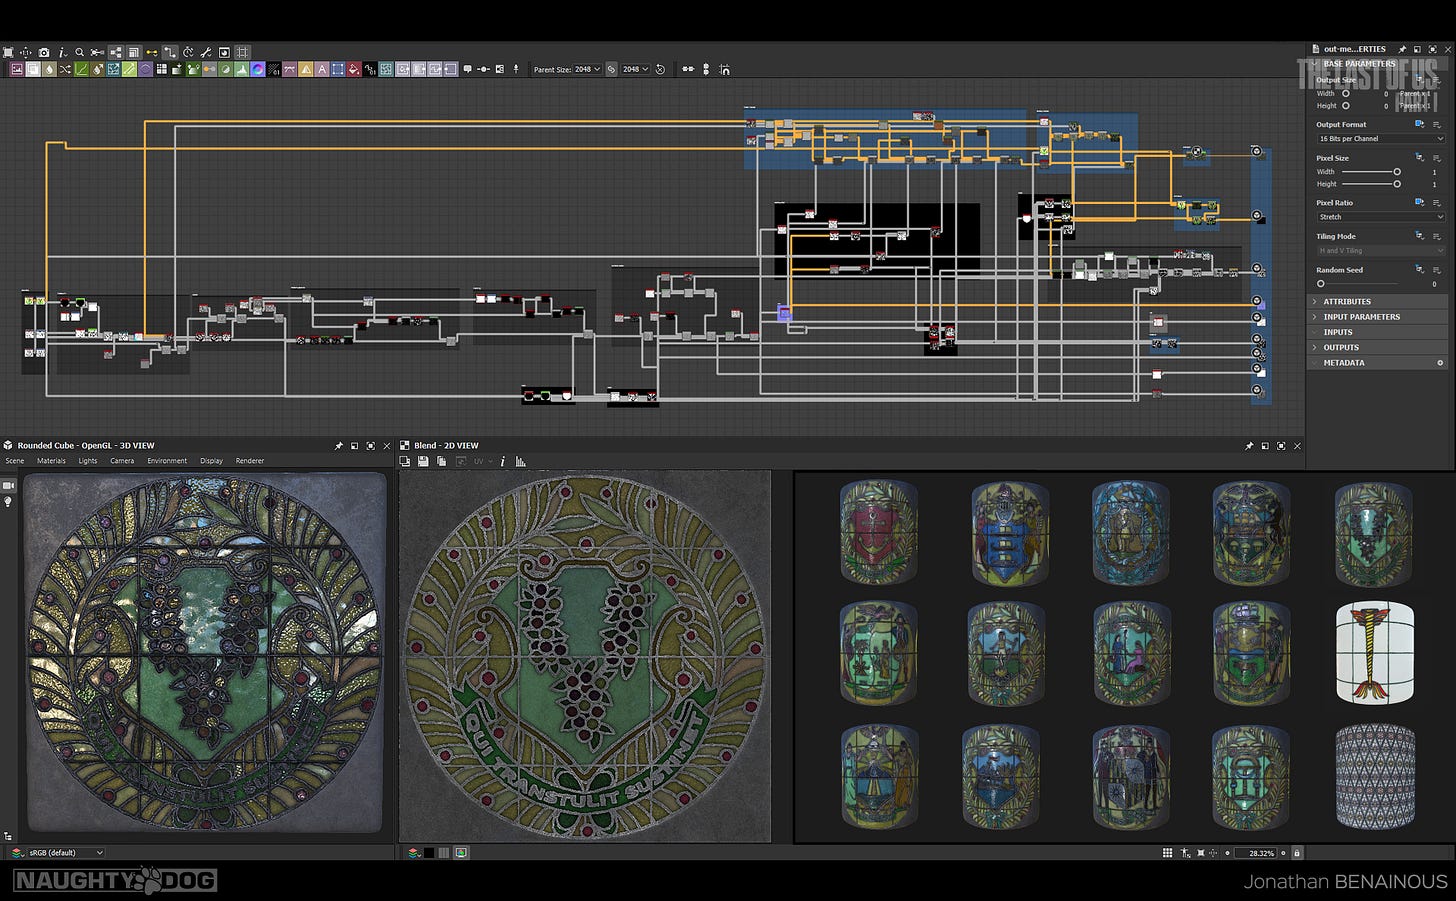Add a Tile Generator node (white grid icon)

click(x=162, y=69)
